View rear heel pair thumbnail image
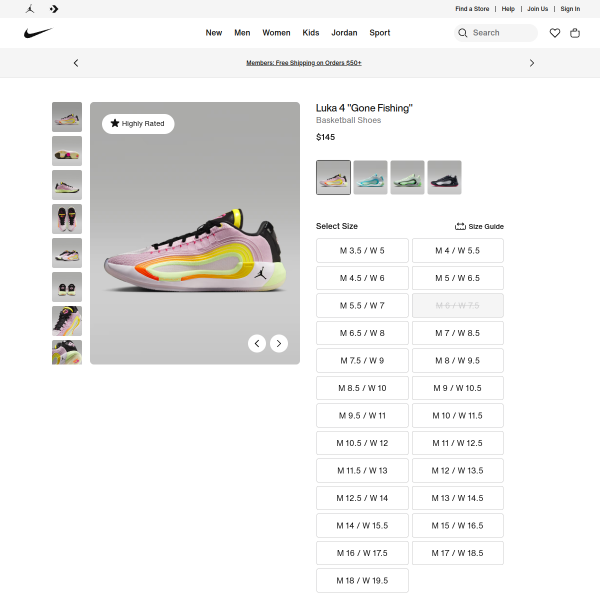The image size is (600, 600). pos(67,287)
